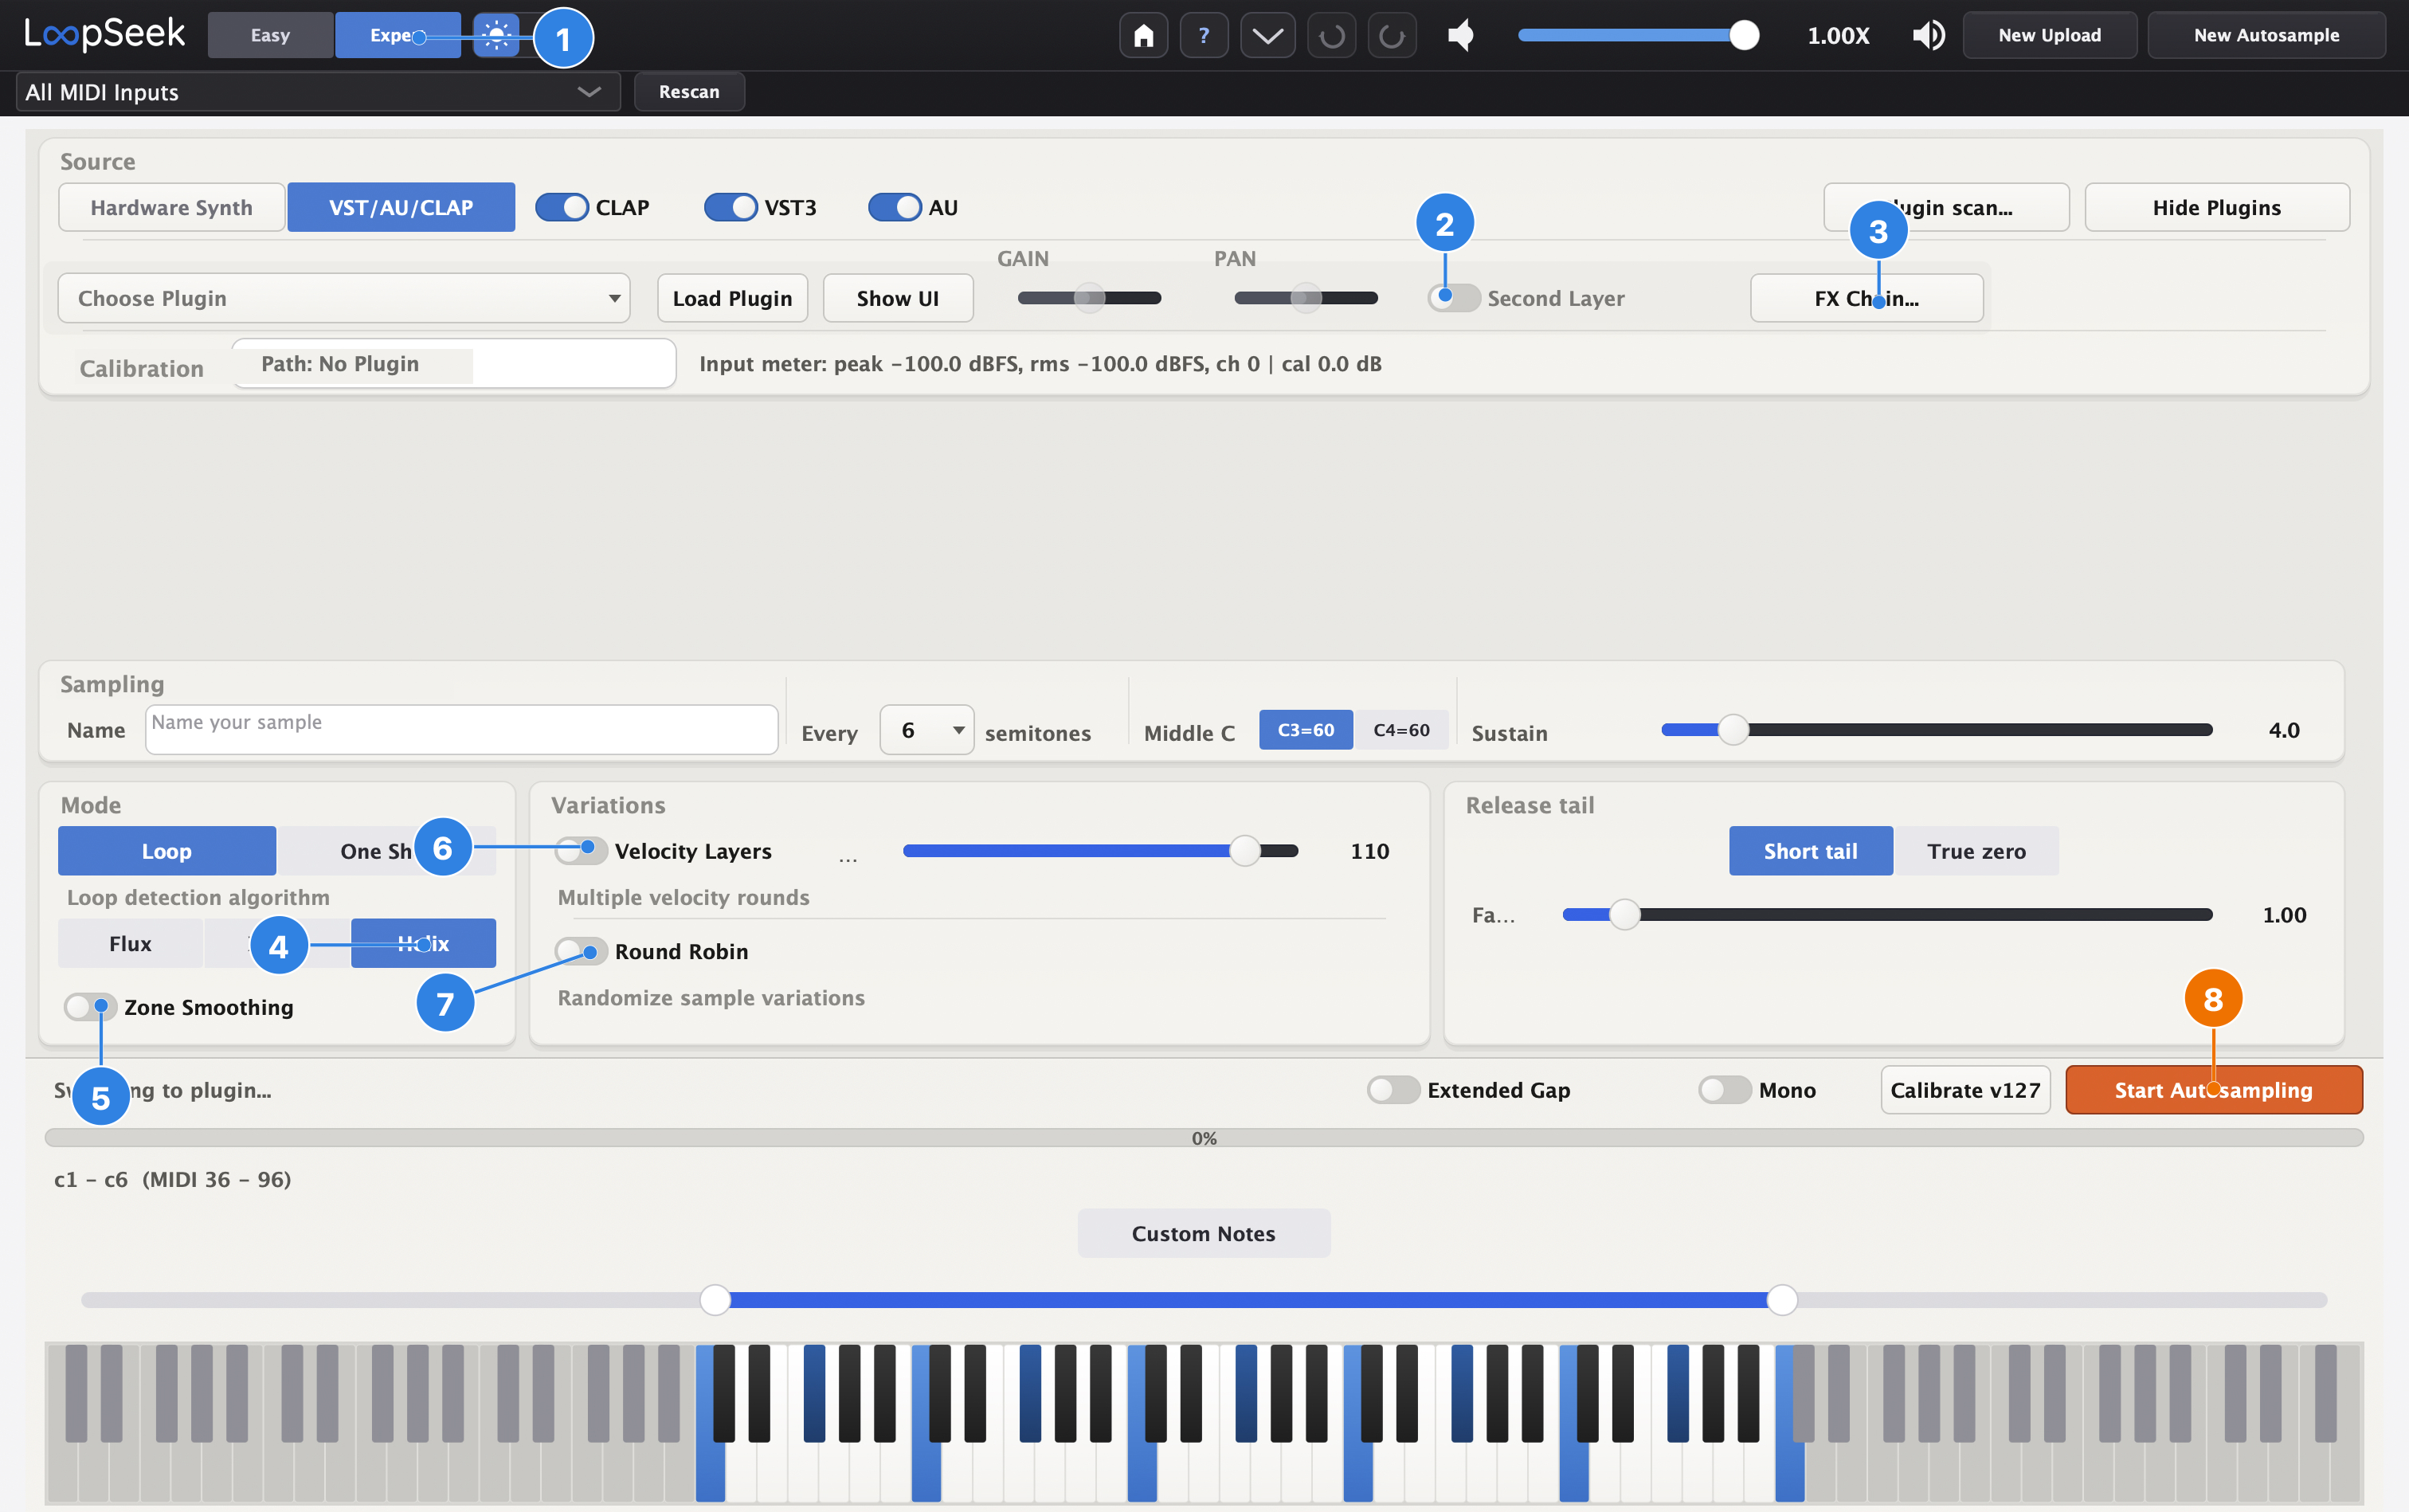Click the Home icon in the top bar
This screenshot has width=2409, height=1512.
[1143, 36]
